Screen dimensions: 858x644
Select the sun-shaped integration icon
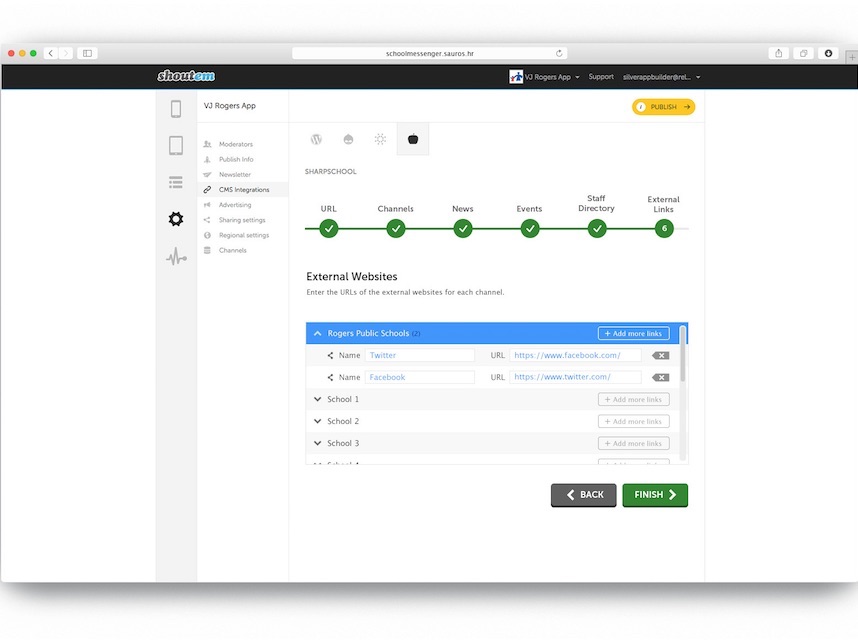[x=380, y=139]
